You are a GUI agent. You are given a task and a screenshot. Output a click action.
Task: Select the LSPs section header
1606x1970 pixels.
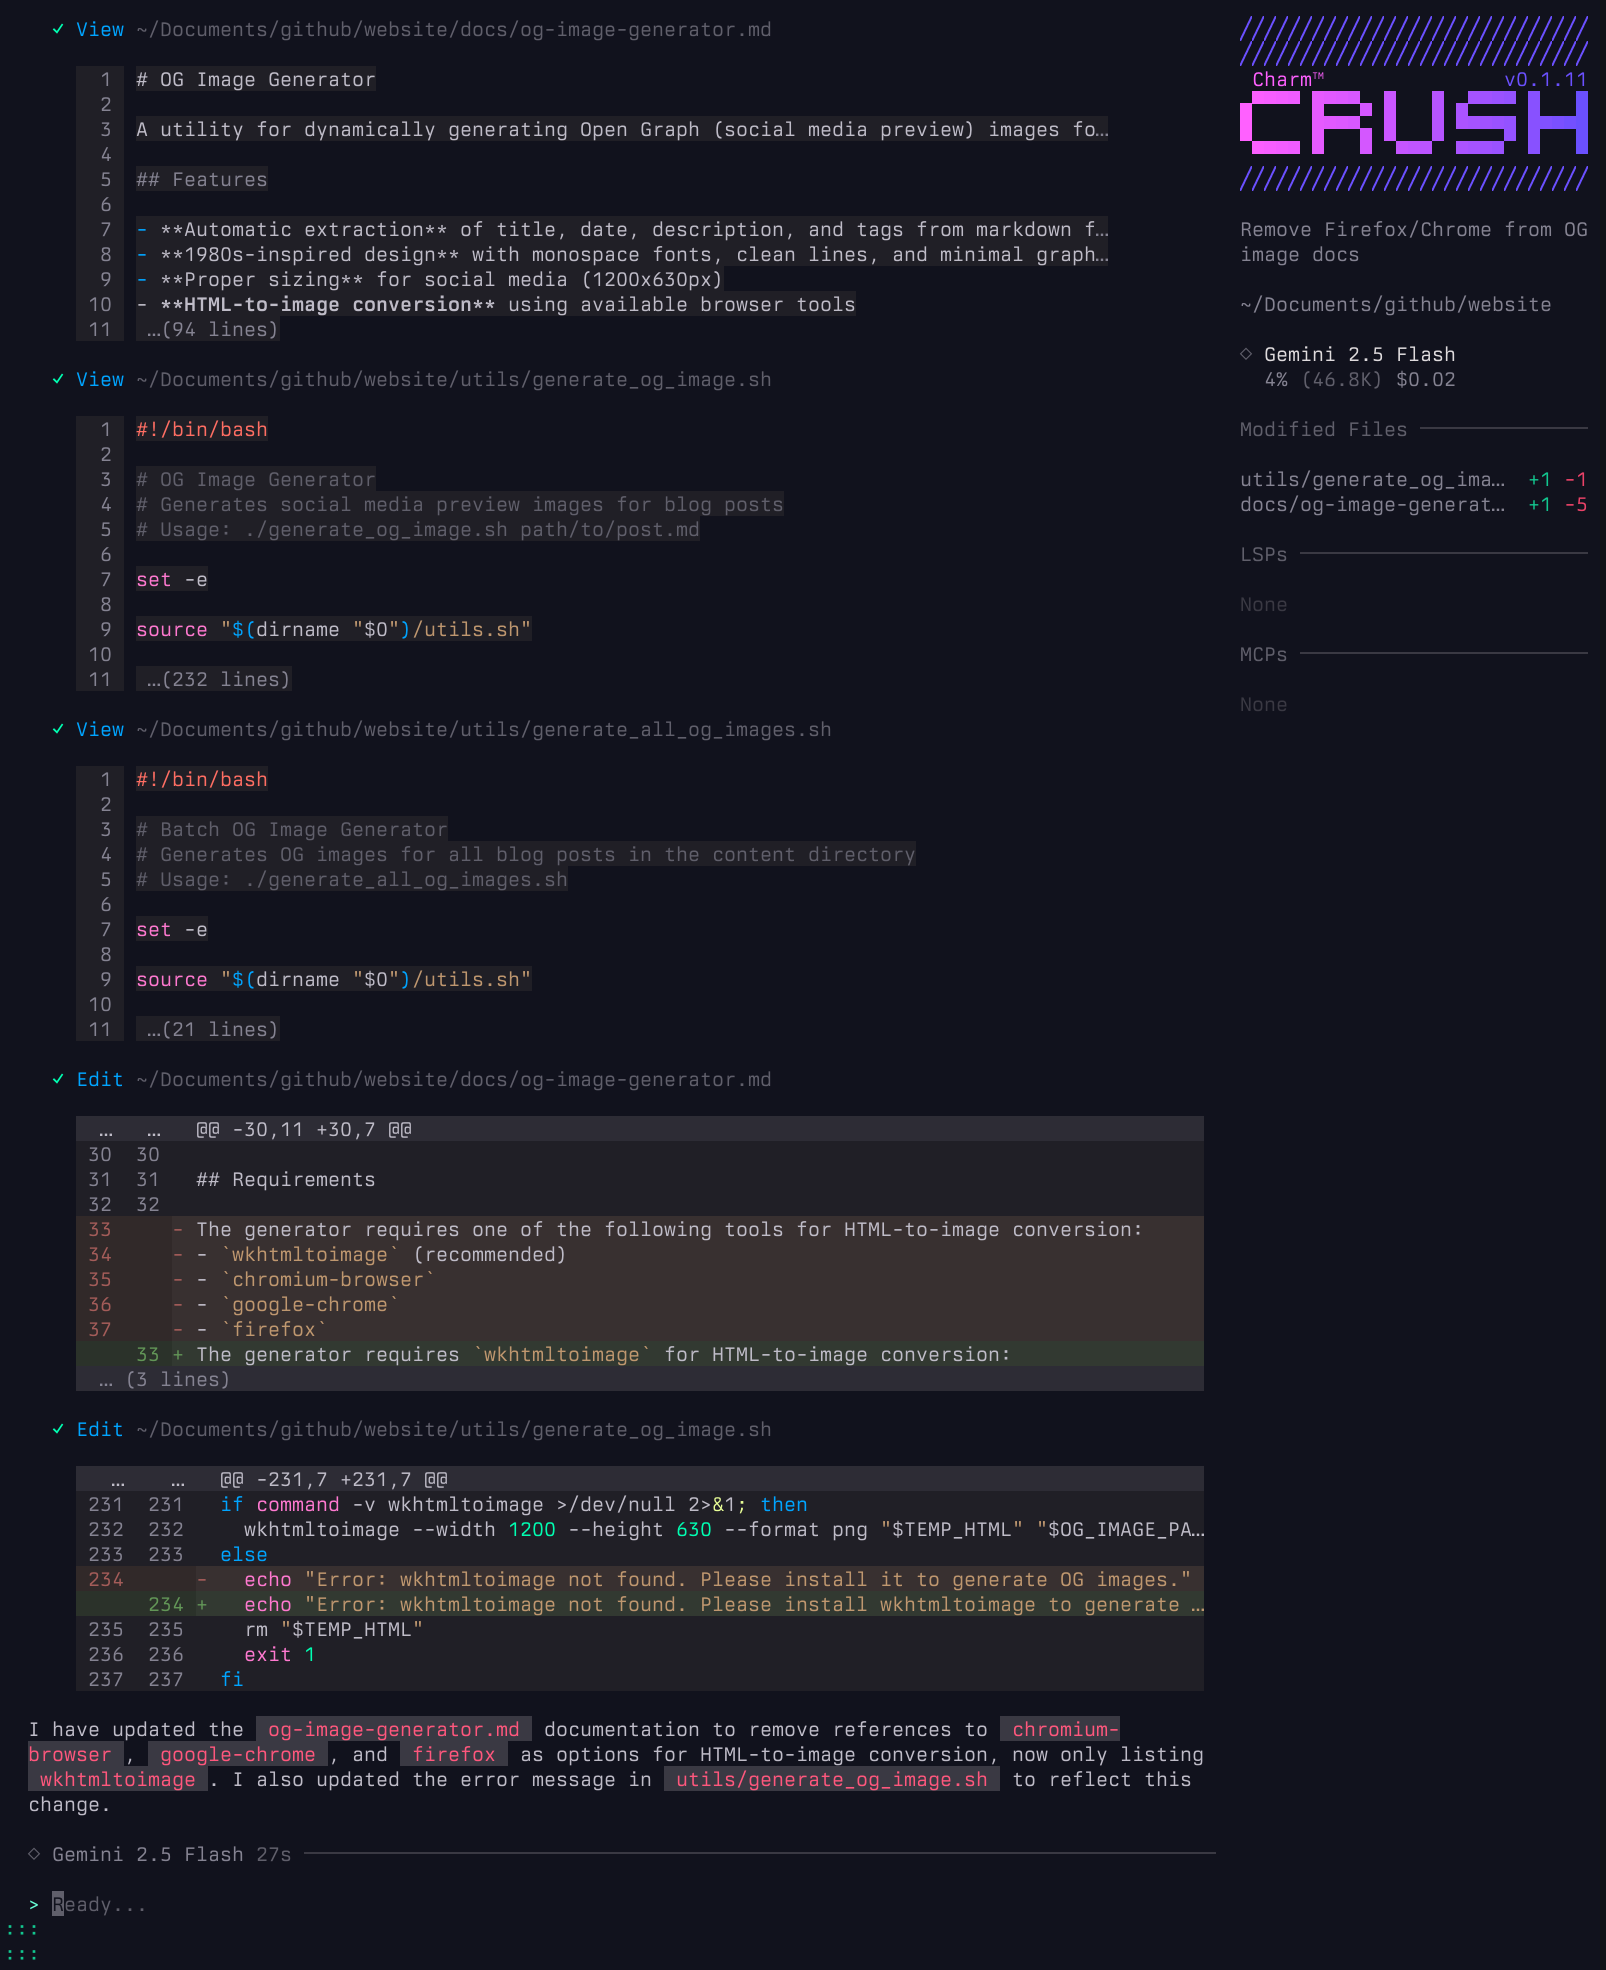(1263, 555)
